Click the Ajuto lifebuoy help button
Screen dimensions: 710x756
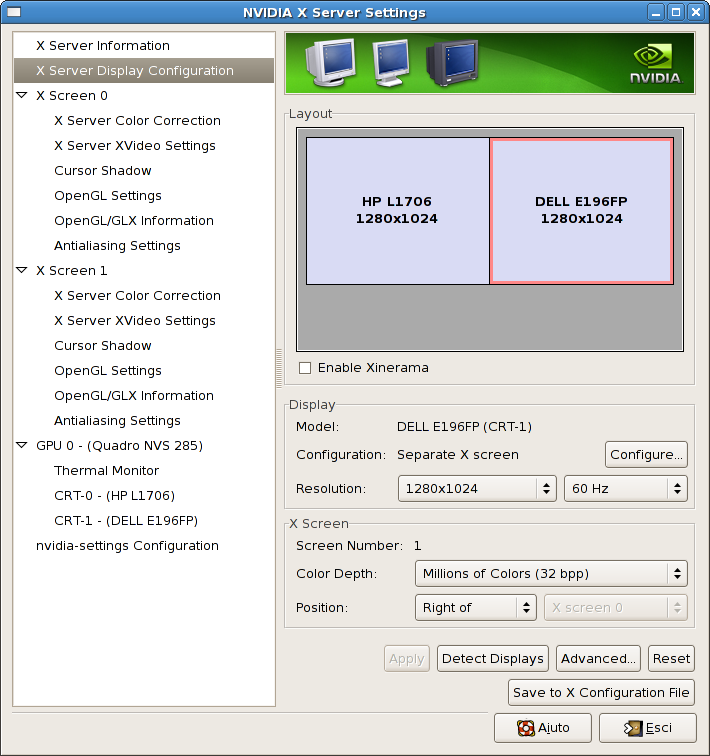coord(543,728)
